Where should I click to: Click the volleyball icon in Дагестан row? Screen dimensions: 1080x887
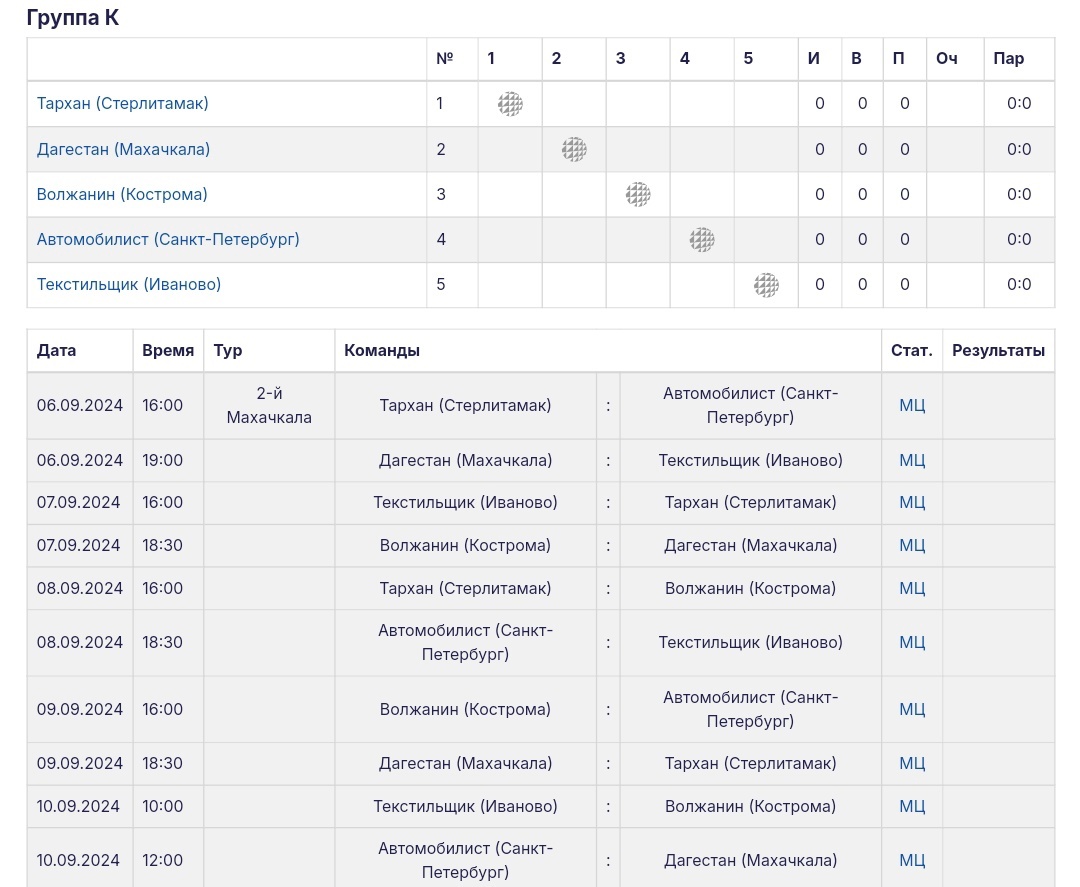574,149
